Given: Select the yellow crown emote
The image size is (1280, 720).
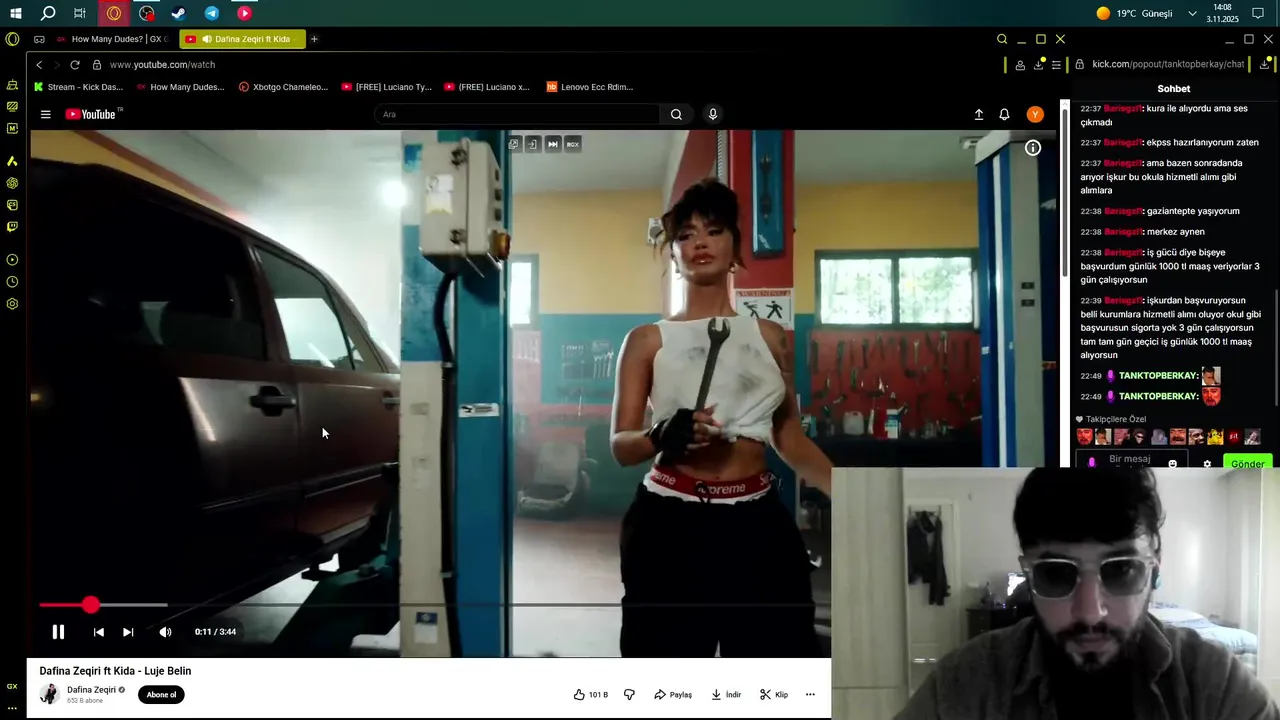Looking at the screenshot, I should point(1215,437).
